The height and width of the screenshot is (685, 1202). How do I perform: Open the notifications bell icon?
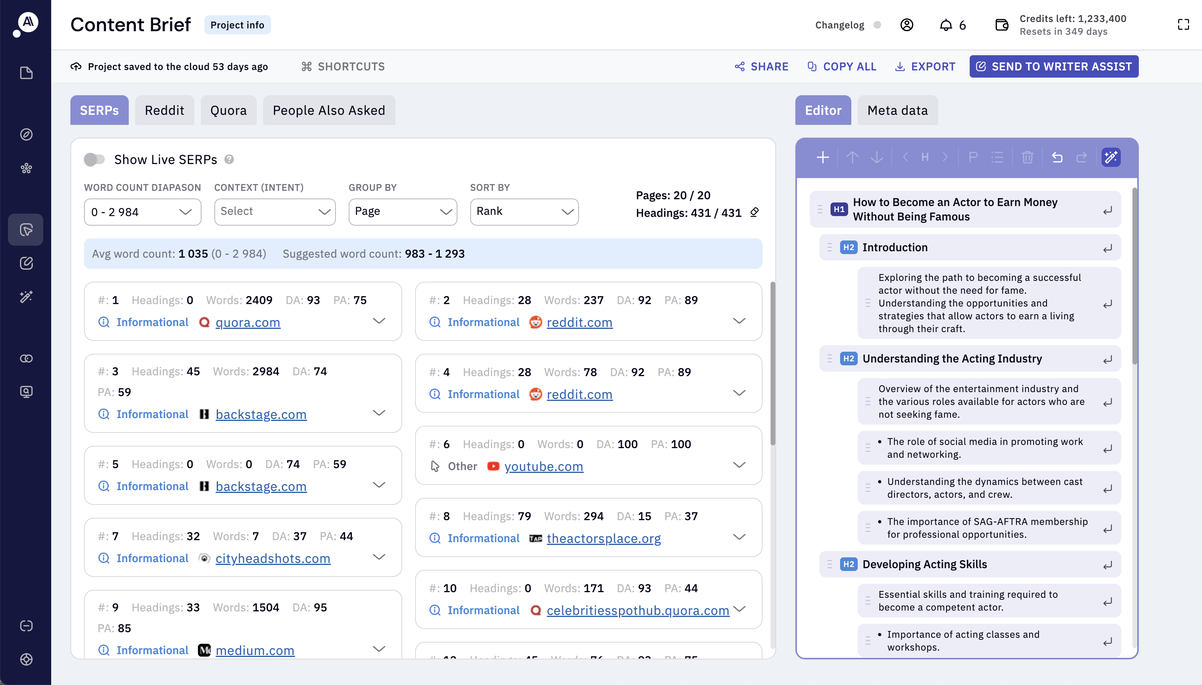(x=946, y=25)
